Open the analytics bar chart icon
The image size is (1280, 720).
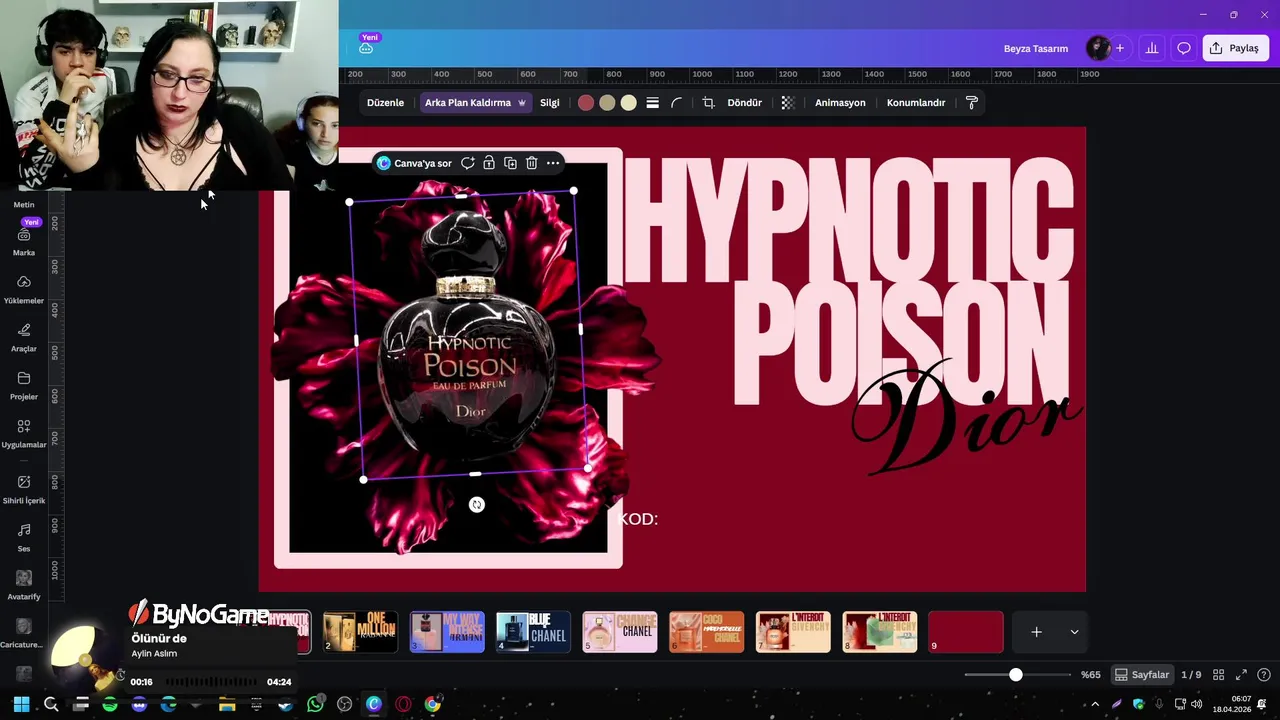(x=1152, y=48)
